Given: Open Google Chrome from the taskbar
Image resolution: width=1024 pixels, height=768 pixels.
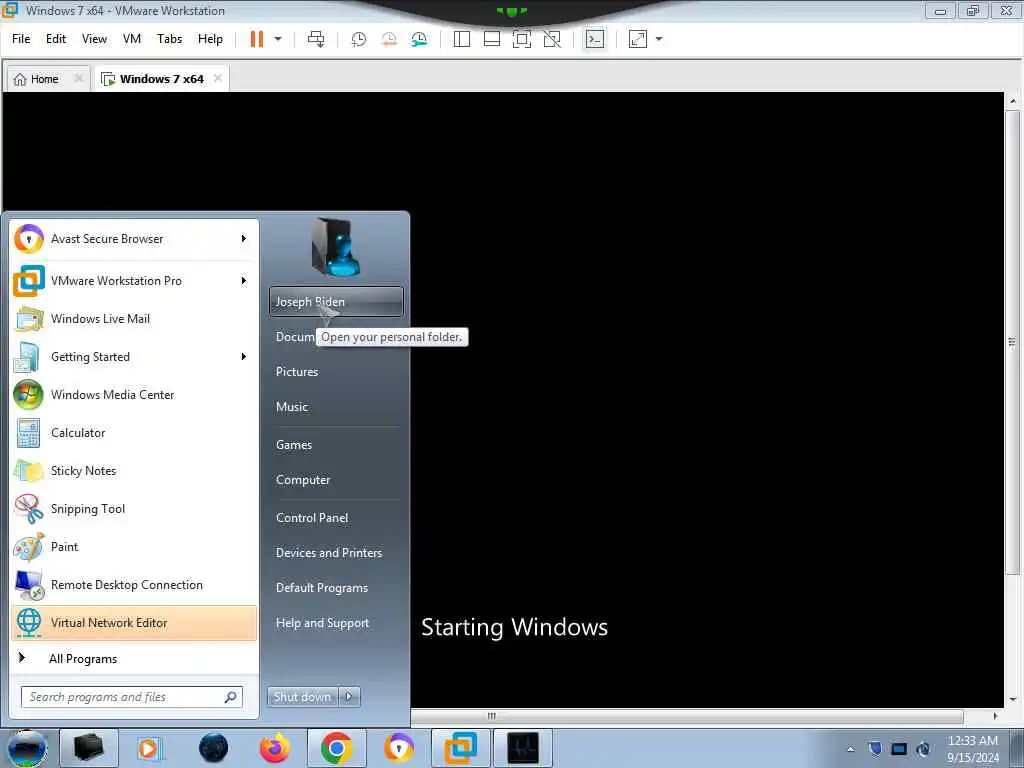Looking at the screenshot, I should pyautogui.click(x=336, y=748).
